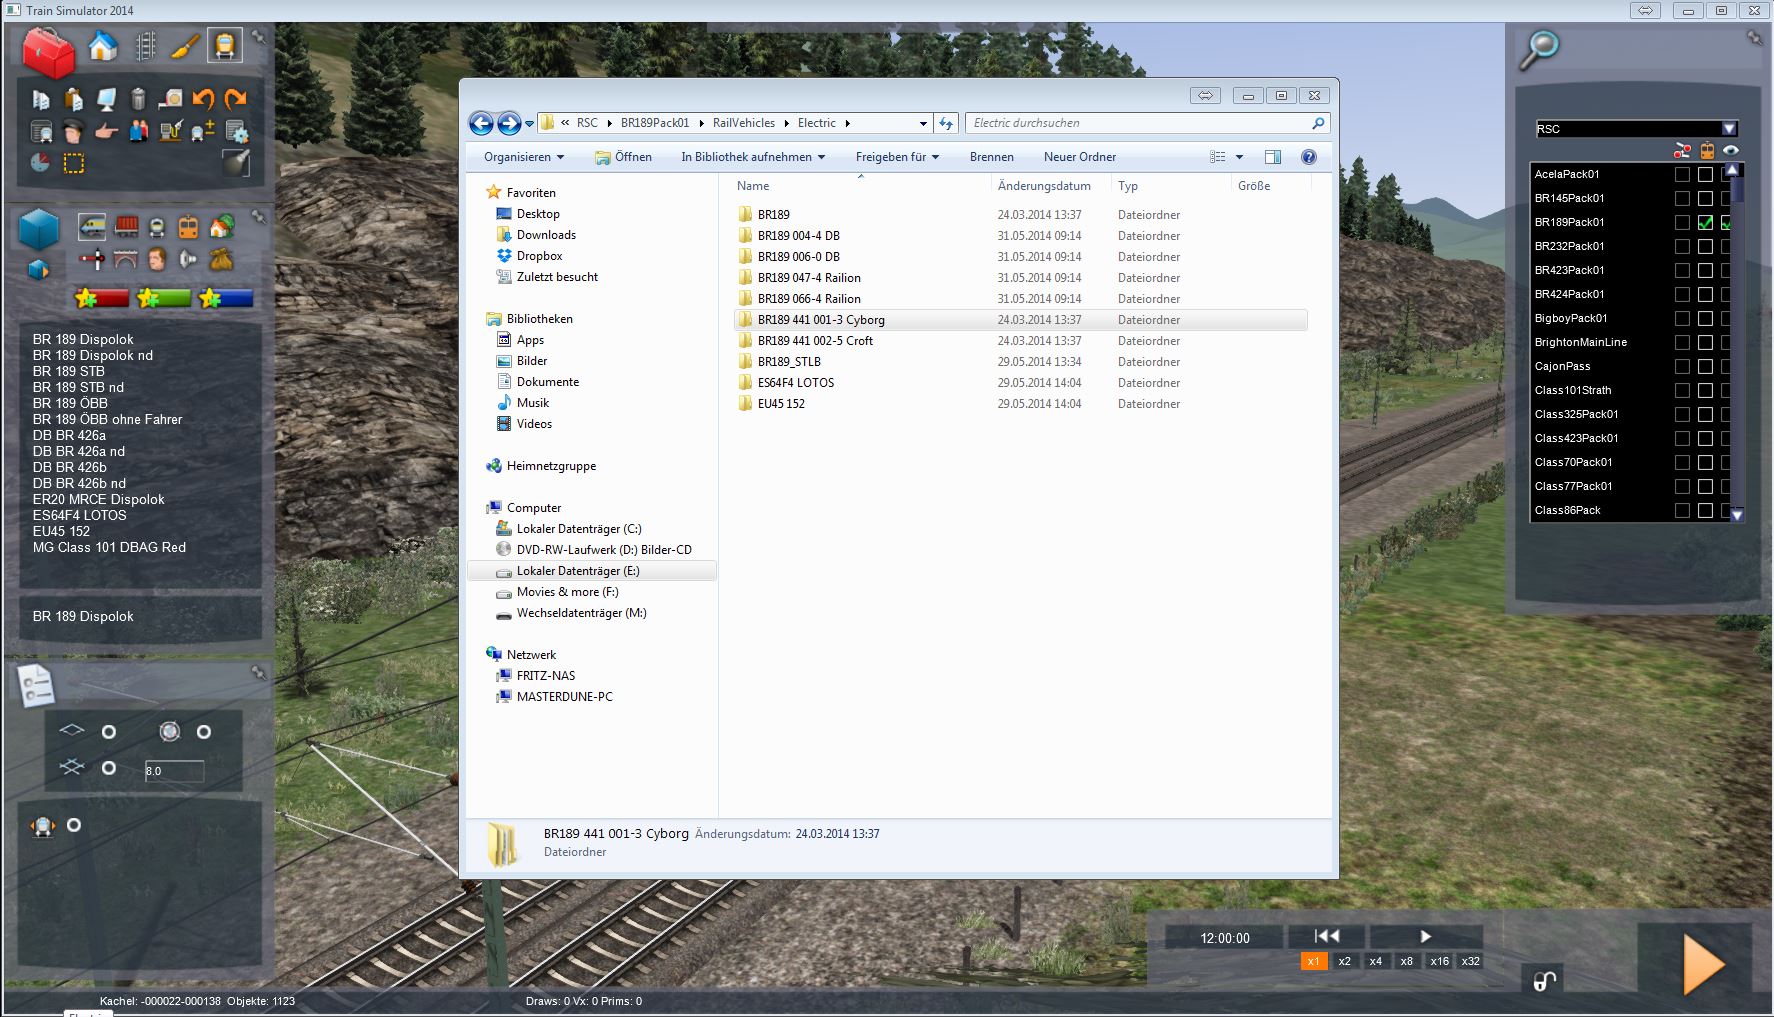Viewport: 1774px width, 1017px height.
Task: Select Dokumente library in sidebar
Action: pos(548,382)
